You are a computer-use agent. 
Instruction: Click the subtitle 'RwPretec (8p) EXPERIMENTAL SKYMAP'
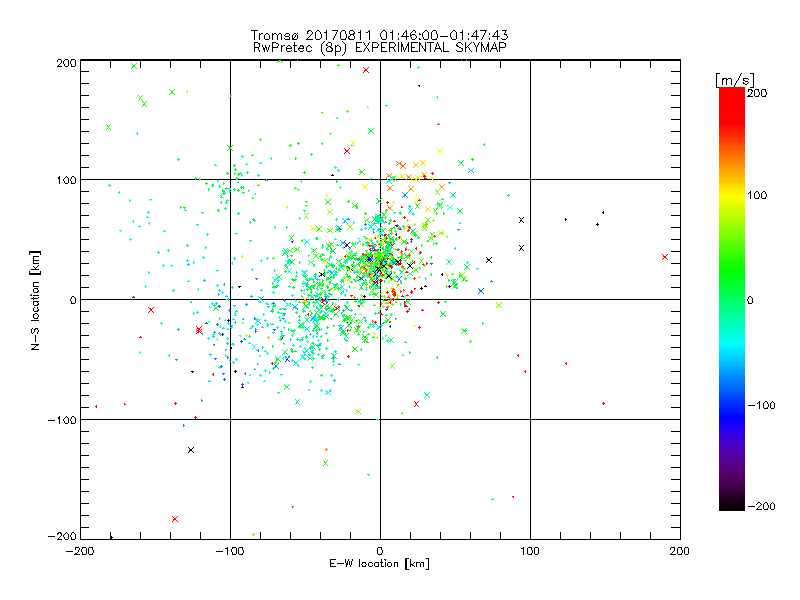tap(380, 47)
